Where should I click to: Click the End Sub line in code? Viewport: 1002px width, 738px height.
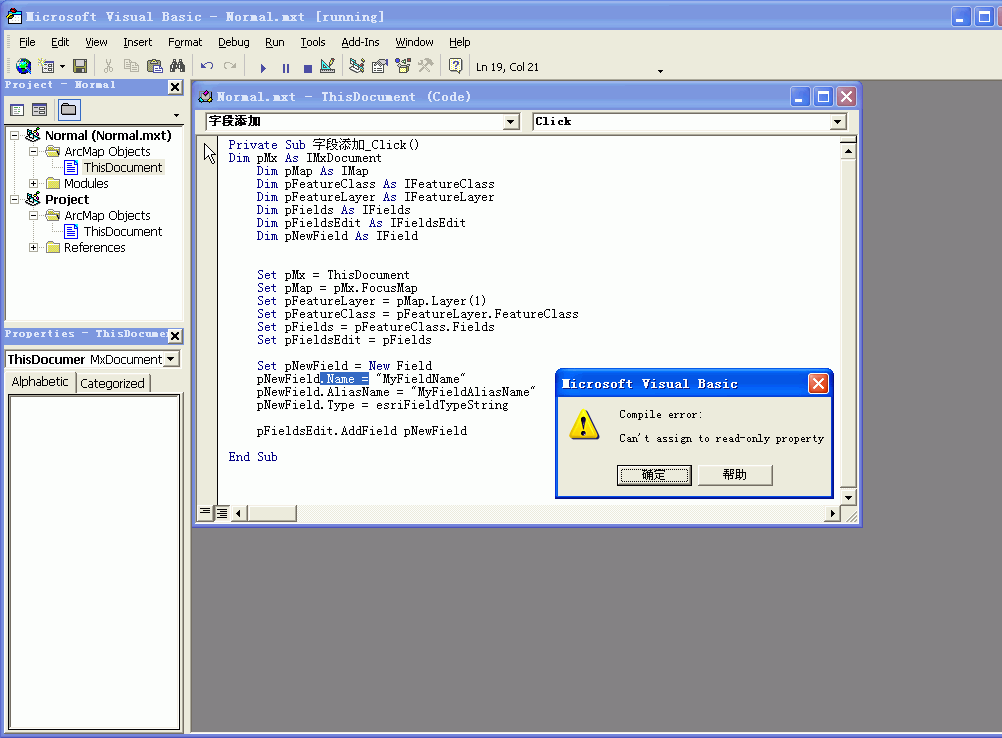point(253,457)
